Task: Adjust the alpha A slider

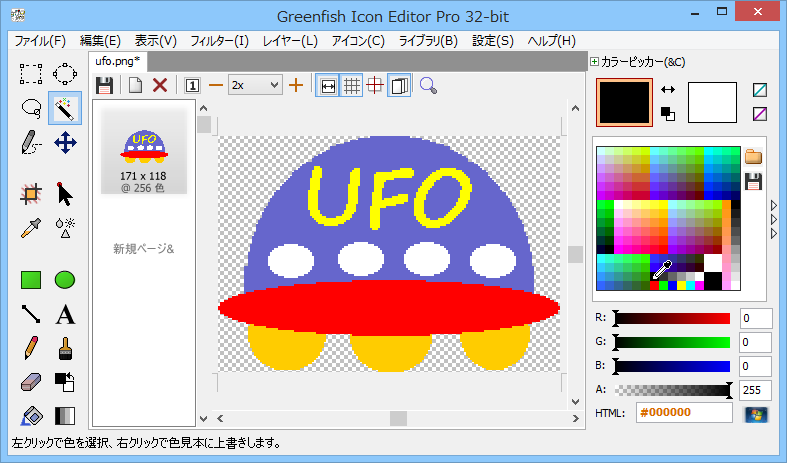Action: tap(673, 390)
